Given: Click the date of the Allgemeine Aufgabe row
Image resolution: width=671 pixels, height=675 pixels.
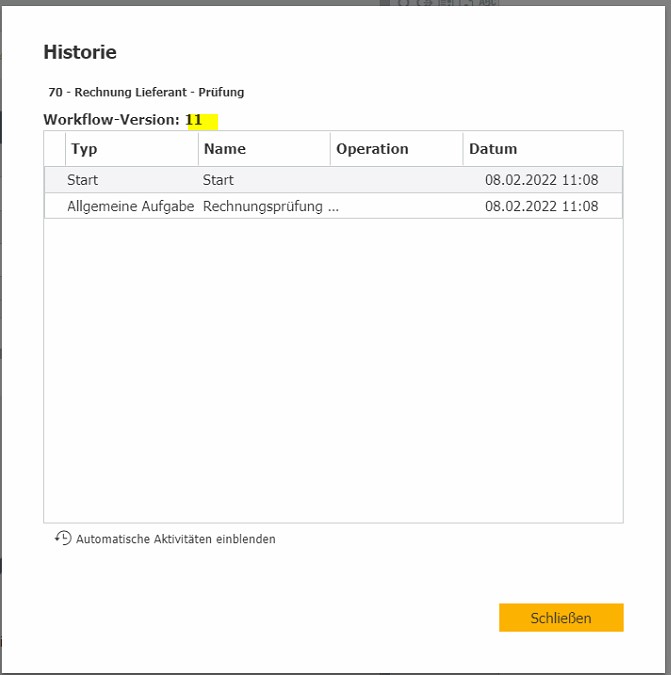Looking at the screenshot, I should pyautogui.click(x=541, y=206).
